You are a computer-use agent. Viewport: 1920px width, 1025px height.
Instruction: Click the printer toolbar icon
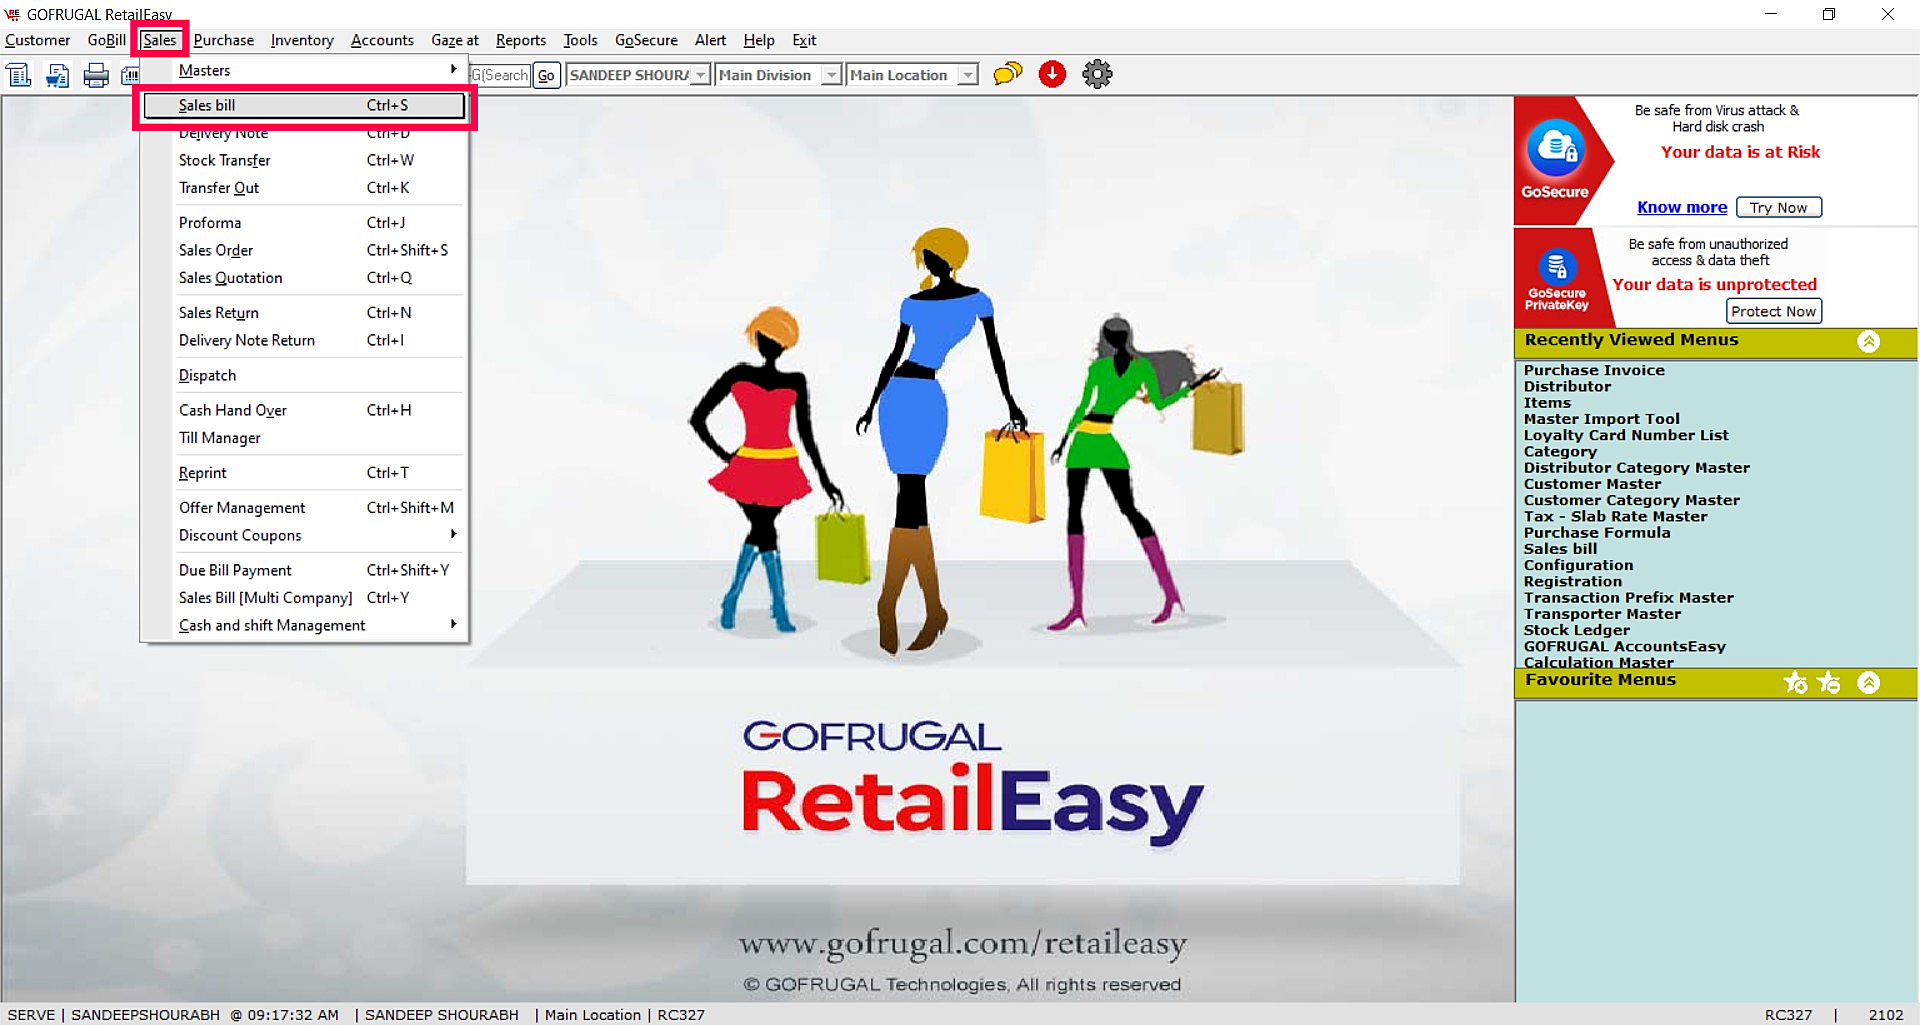[x=96, y=75]
